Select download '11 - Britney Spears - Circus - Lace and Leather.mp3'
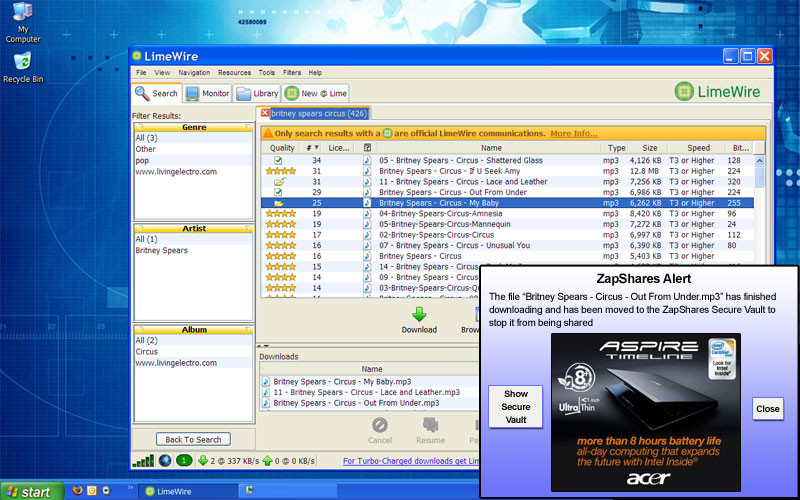This screenshot has height=500, width=800. [366, 392]
